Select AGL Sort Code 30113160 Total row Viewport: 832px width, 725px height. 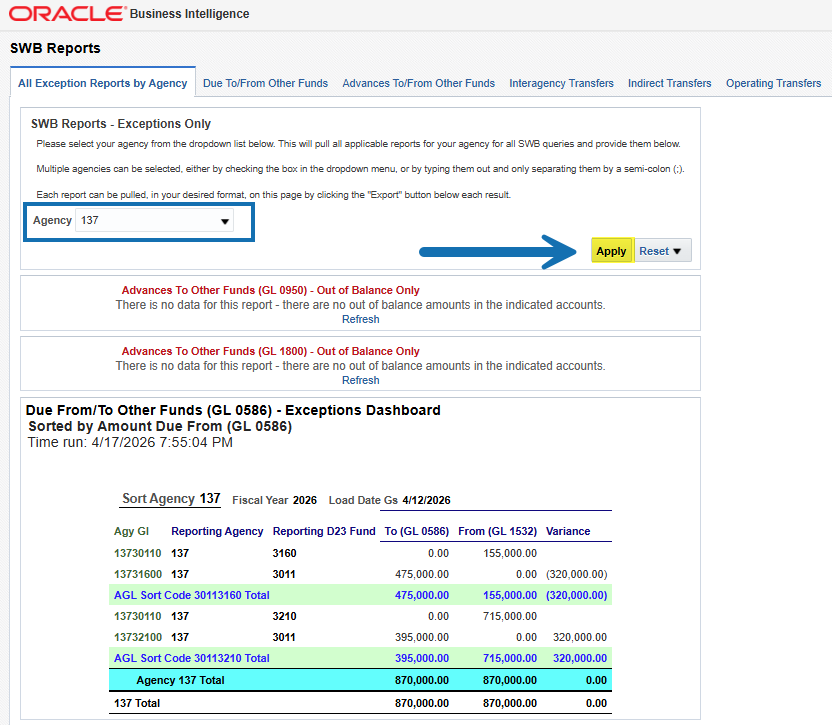[191, 594]
